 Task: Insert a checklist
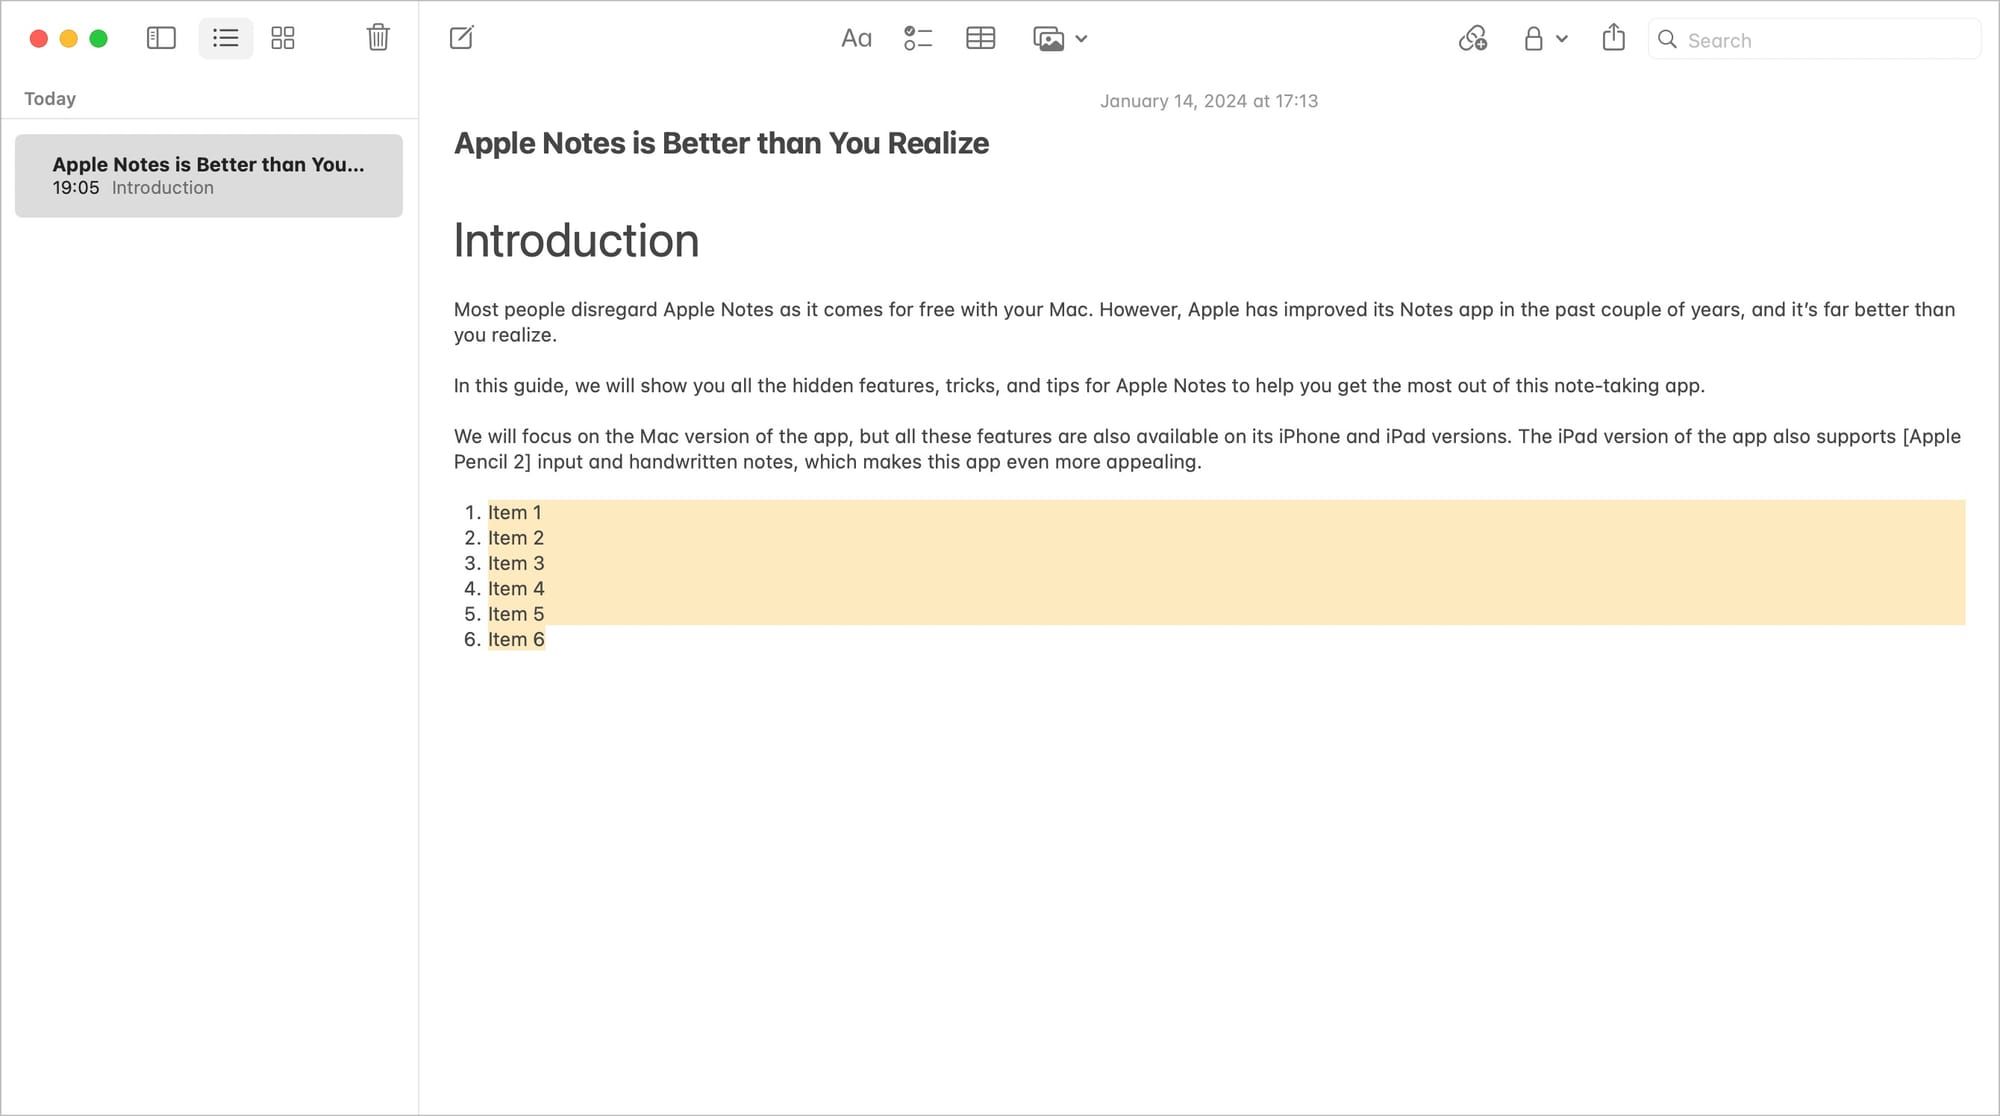pos(917,39)
